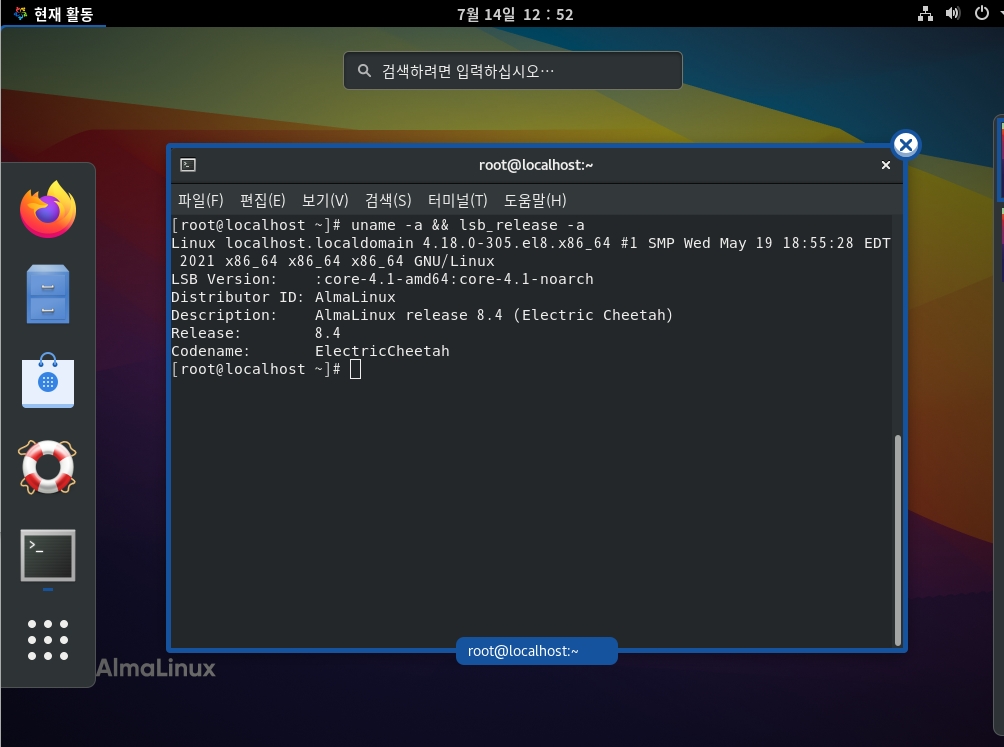Open the Files application from the dock
This screenshot has height=747, width=1004.
click(x=48, y=295)
